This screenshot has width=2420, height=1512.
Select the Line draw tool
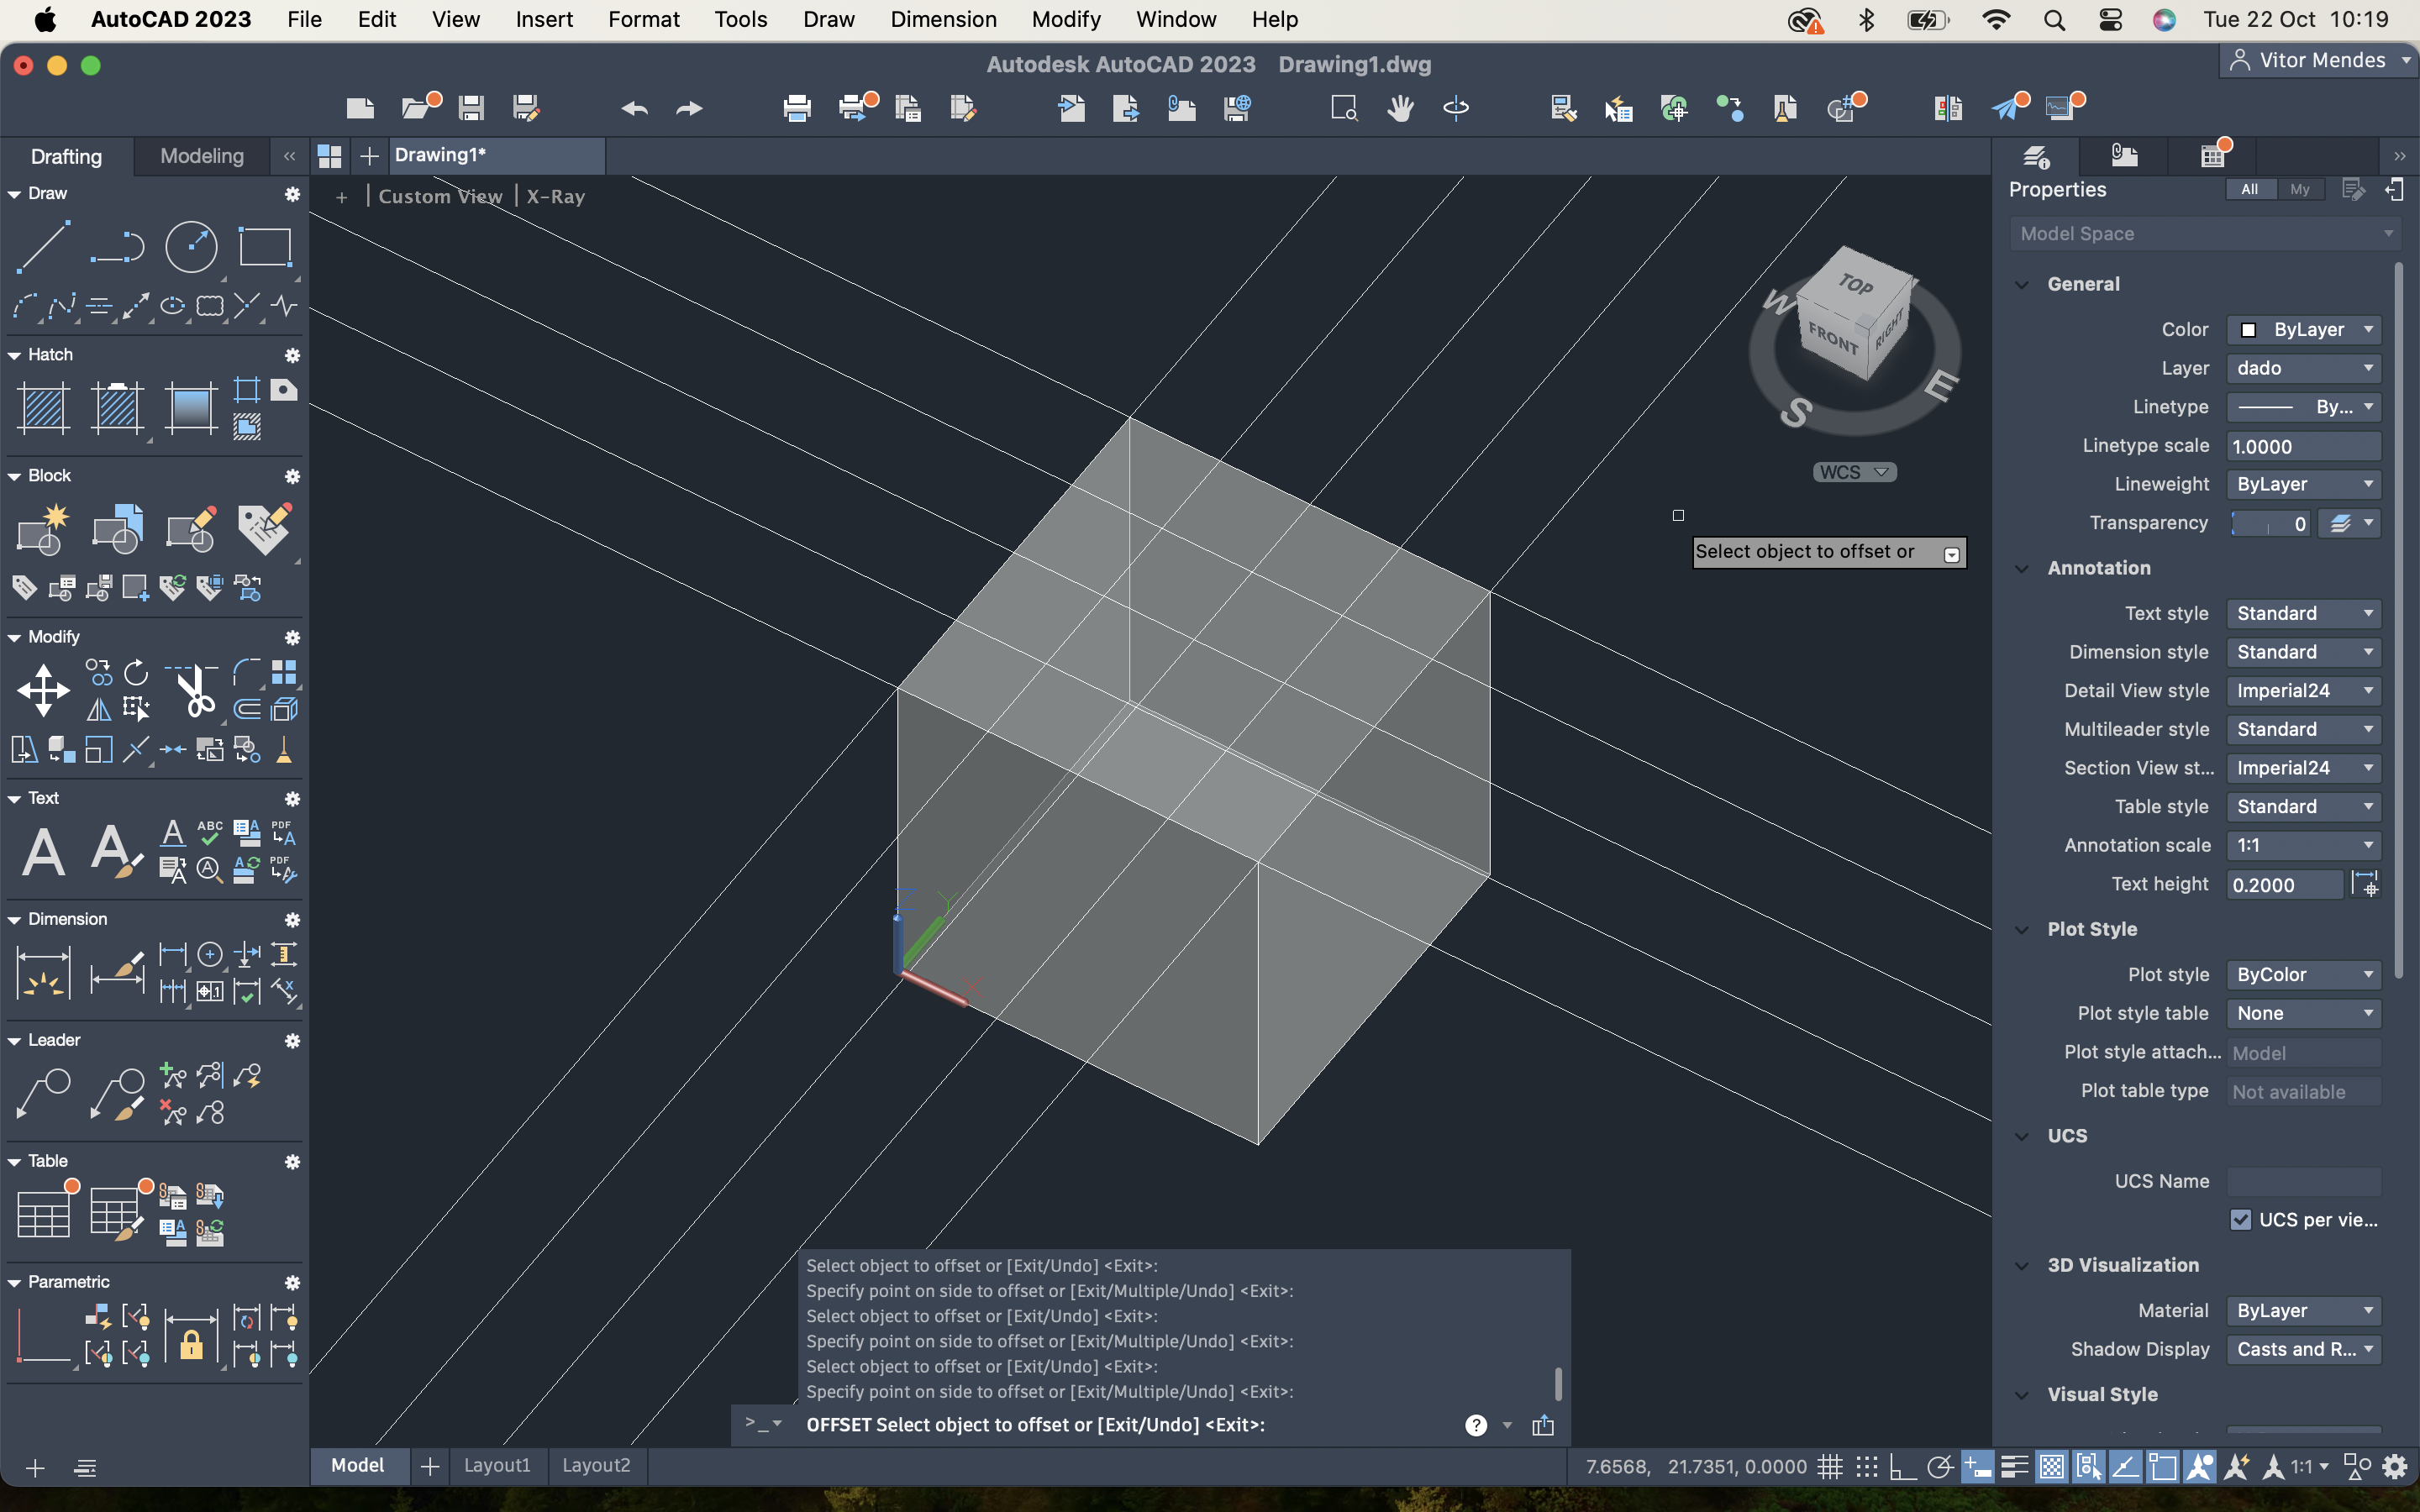click(44, 247)
